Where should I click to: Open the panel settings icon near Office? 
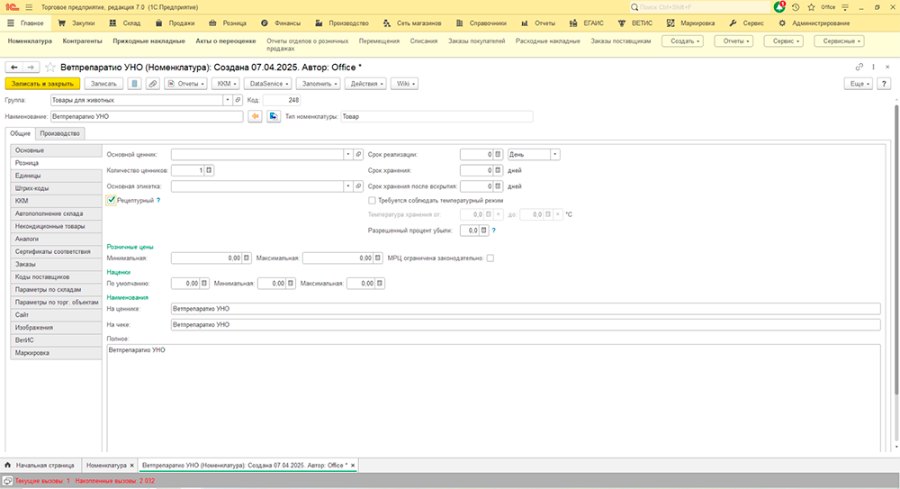pos(845,7)
